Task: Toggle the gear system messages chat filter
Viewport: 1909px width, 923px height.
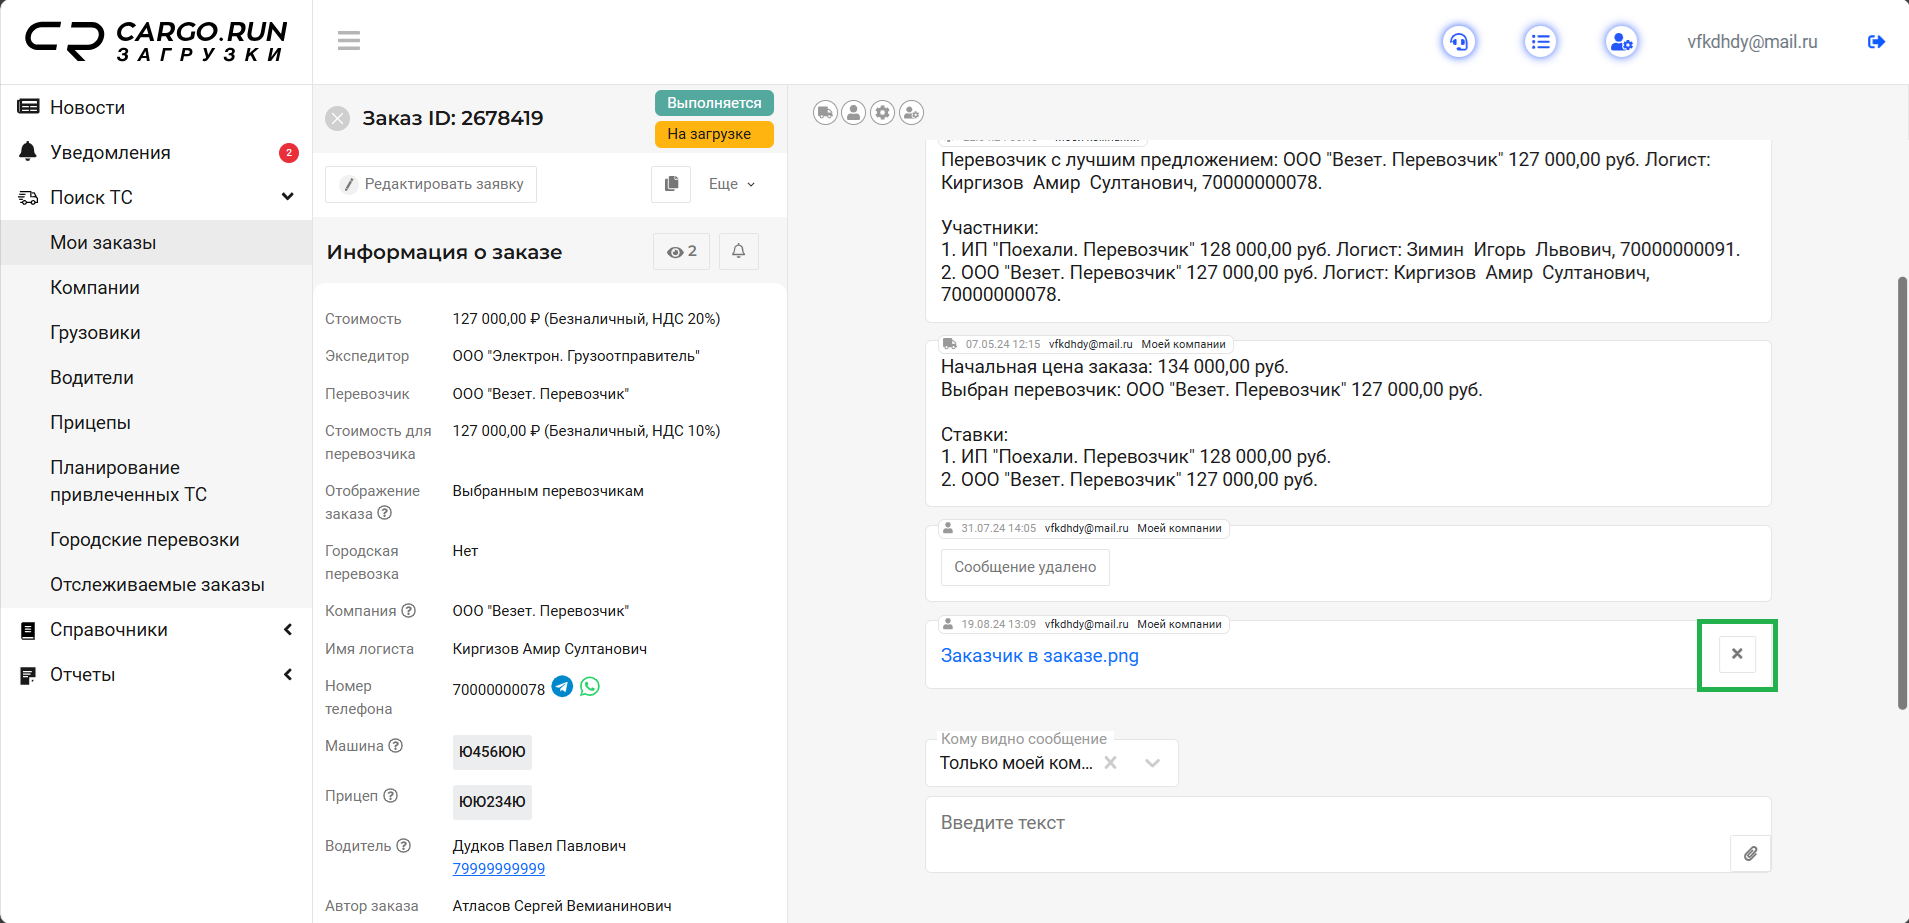Action: click(x=882, y=113)
